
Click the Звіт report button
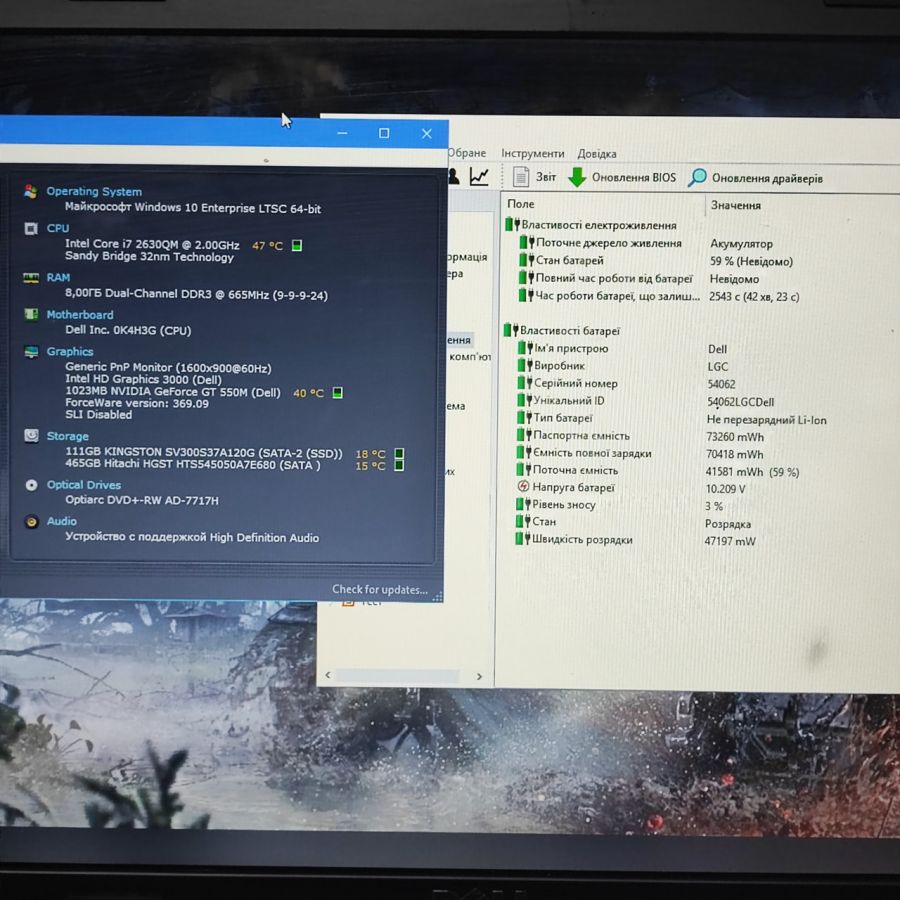point(534,177)
